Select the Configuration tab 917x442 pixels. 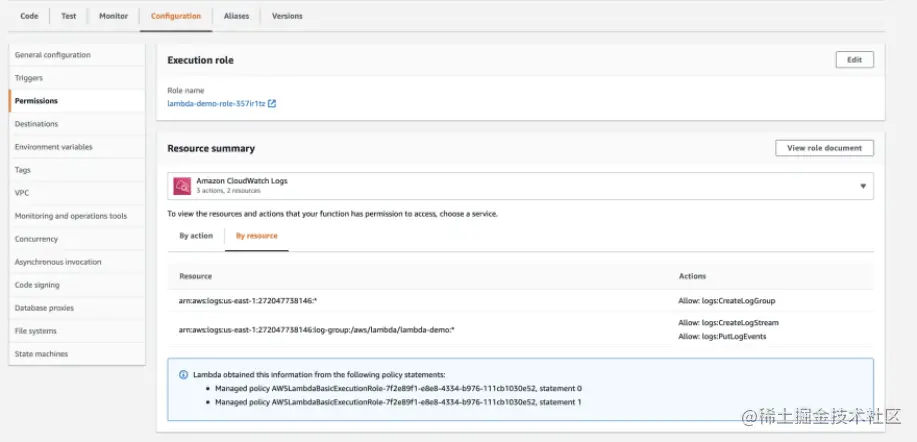pos(176,16)
